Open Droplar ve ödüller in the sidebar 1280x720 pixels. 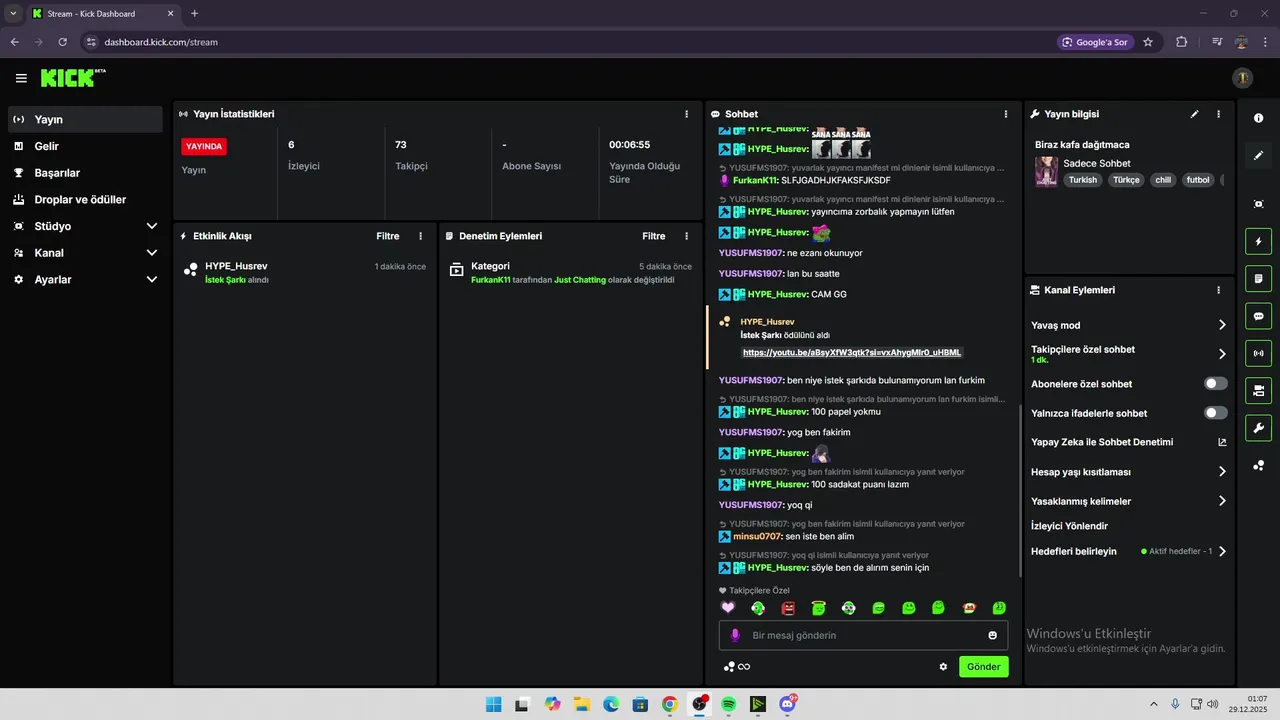pos(85,200)
